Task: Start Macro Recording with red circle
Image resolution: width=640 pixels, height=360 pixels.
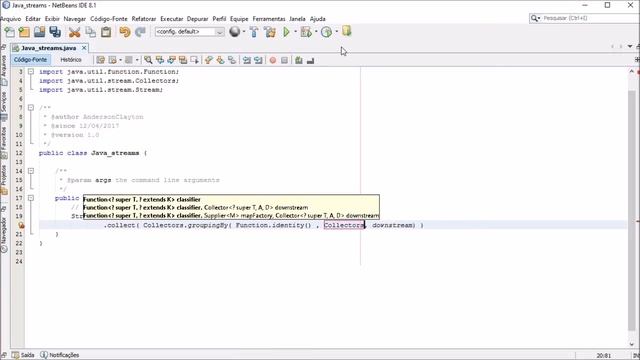Action: (273, 60)
